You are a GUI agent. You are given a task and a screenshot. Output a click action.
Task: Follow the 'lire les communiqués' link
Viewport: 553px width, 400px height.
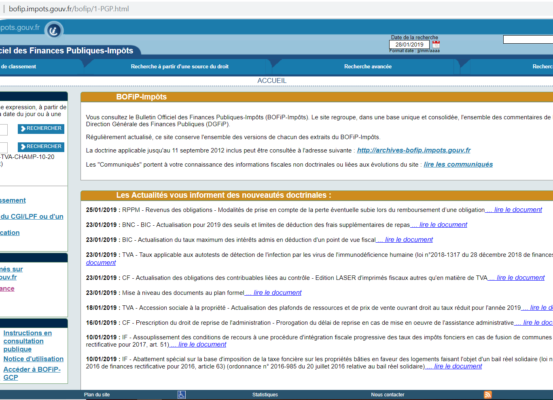[x=458, y=164]
